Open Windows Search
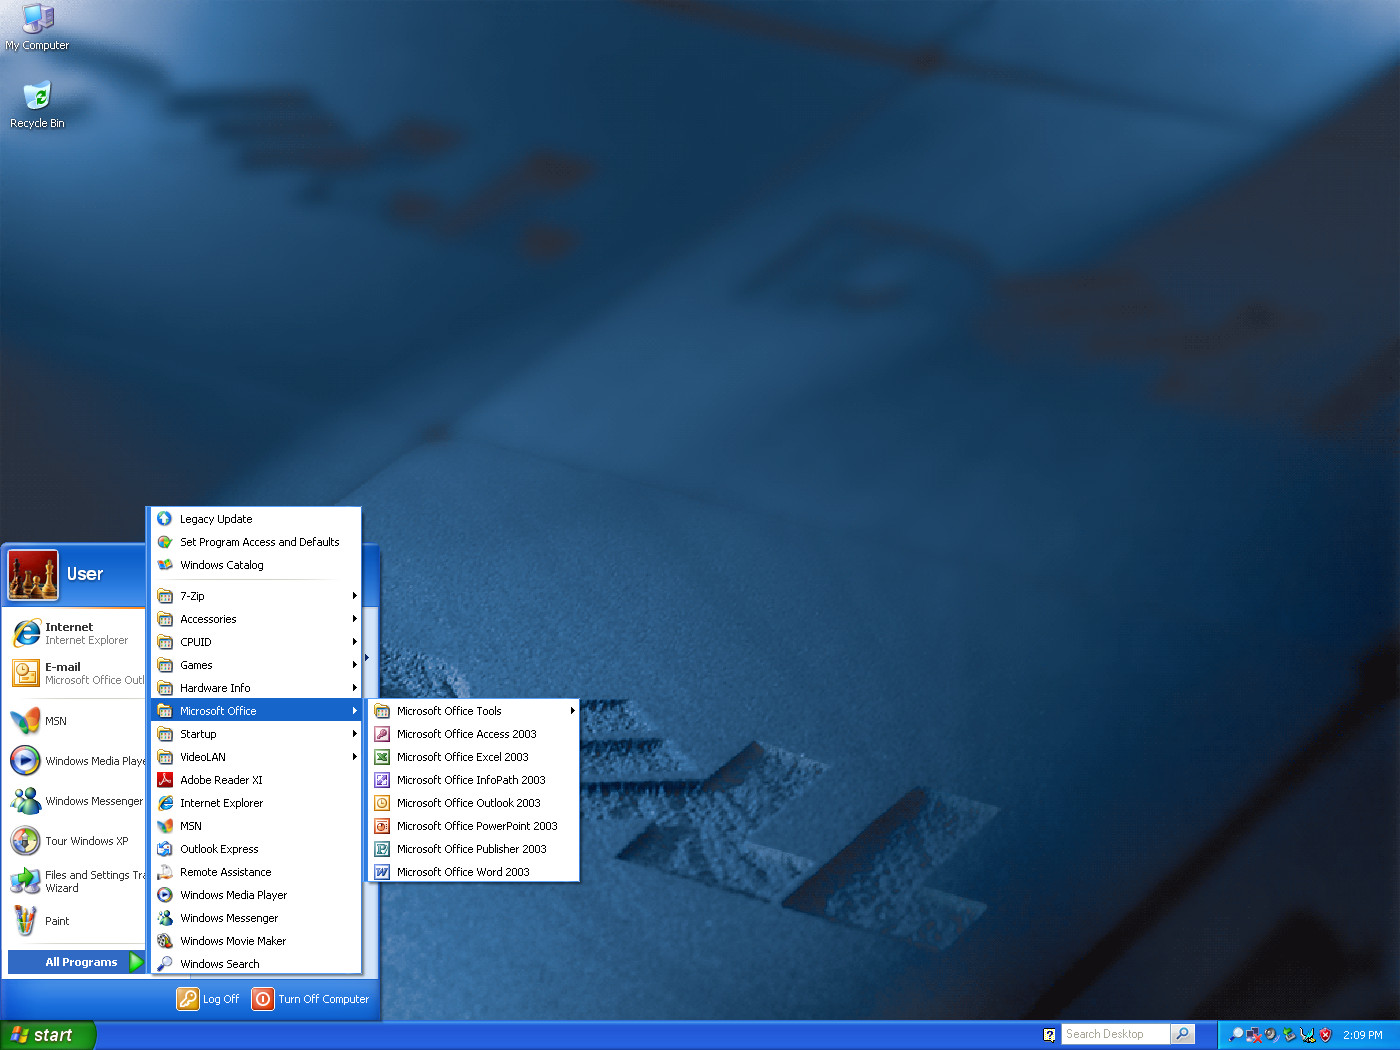Image resolution: width=1400 pixels, height=1050 pixels. pyautogui.click(x=256, y=964)
